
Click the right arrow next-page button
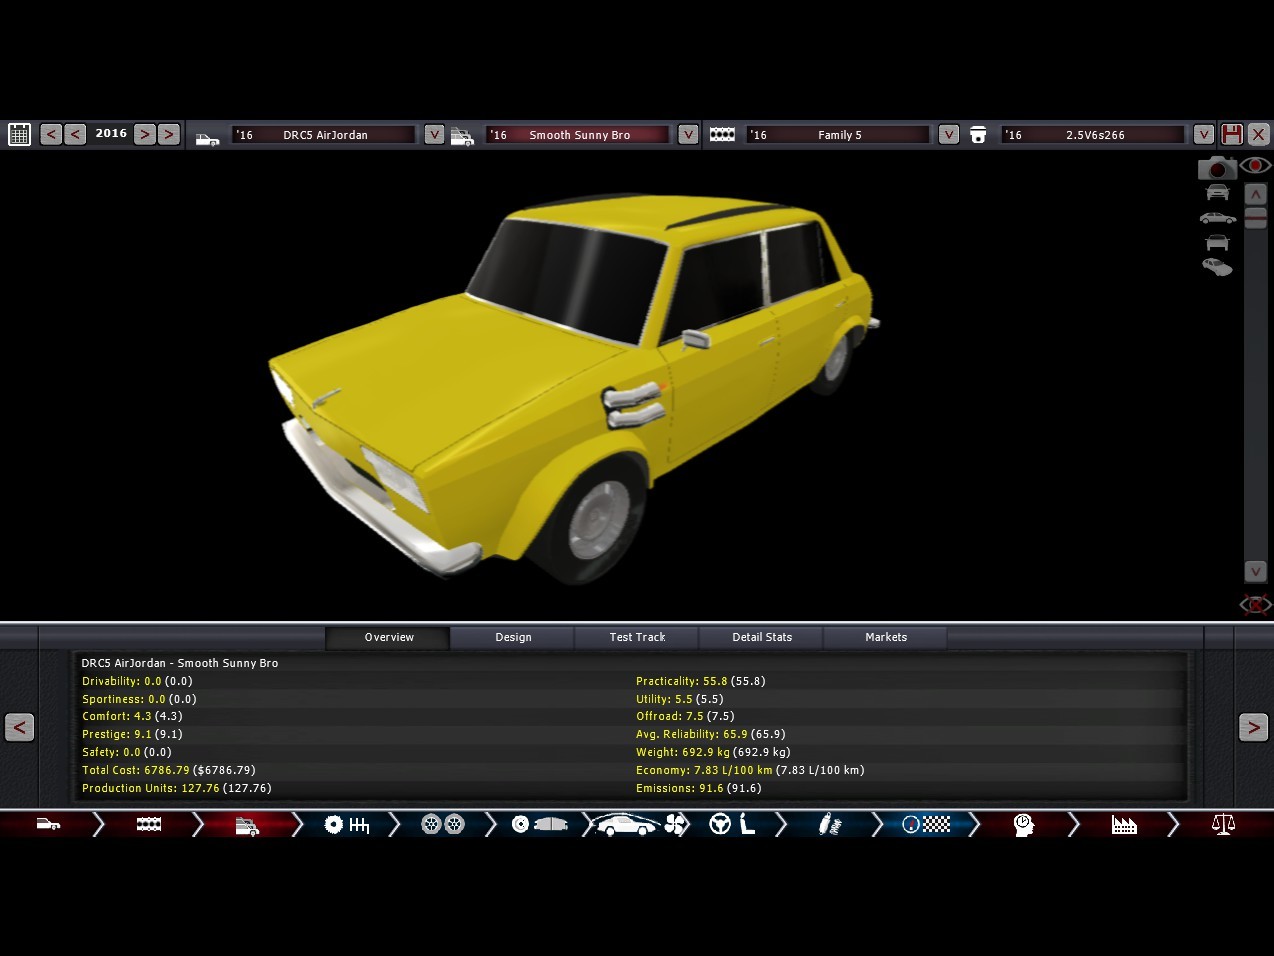(x=1253, y=727)
